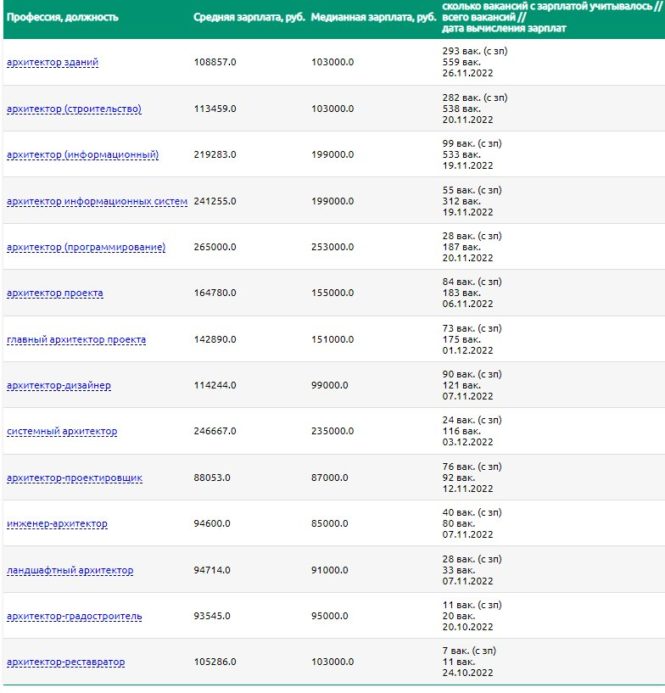665x693 pixels.
Task: Open the 'системный архитектор' link
Action: (x=62, y=431)
